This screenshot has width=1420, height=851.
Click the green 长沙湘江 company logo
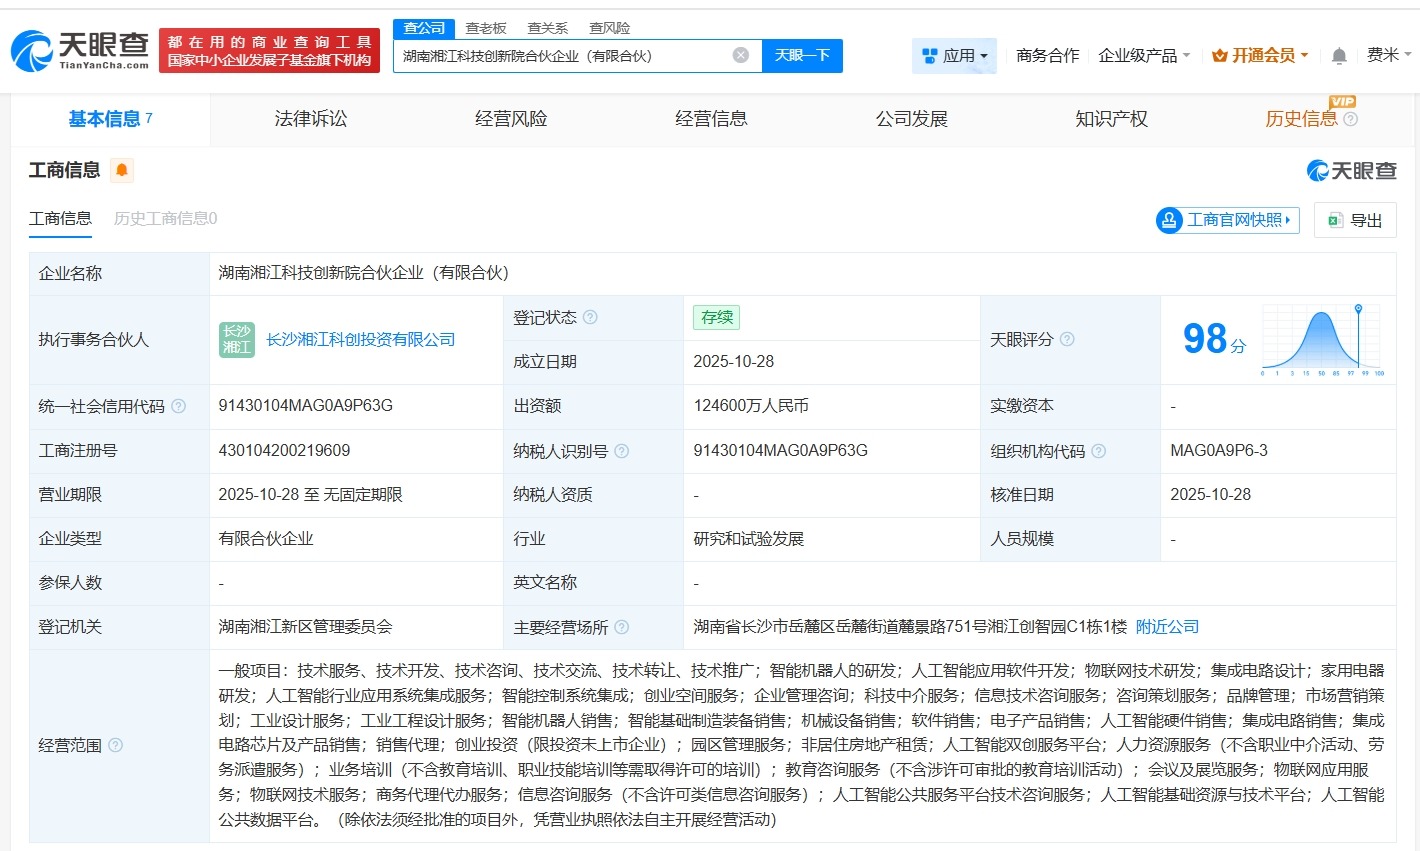tap(236, 340)
